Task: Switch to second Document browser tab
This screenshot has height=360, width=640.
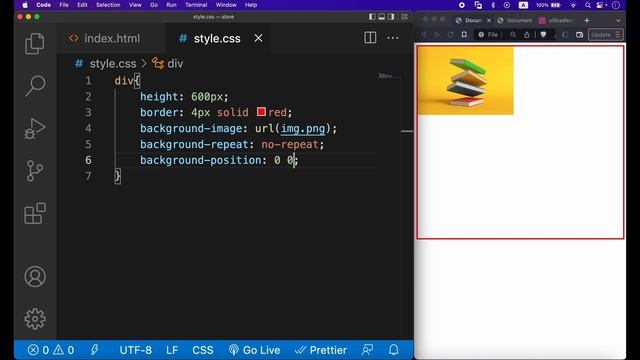Action: pyautogui.click(x=515, y=20)
